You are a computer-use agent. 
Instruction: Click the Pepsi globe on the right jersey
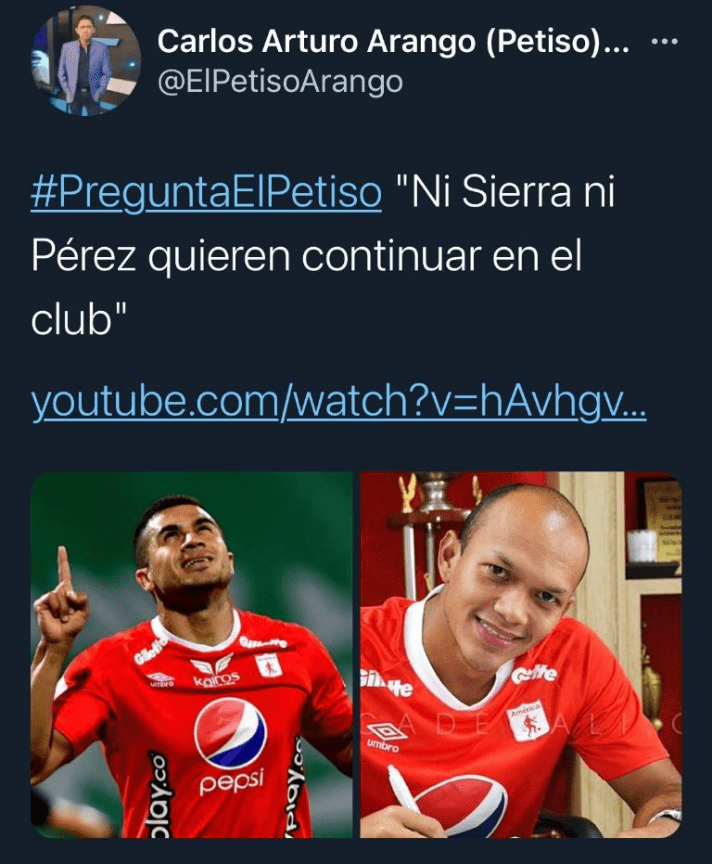pos(459,806)
